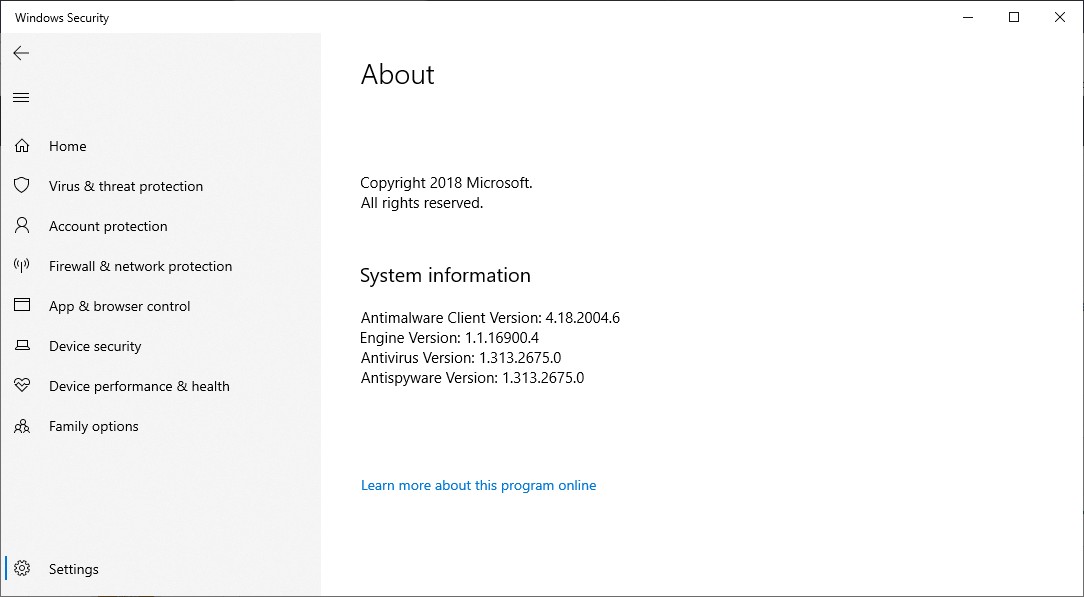Navigate to Device performance & health

(139, 386)
